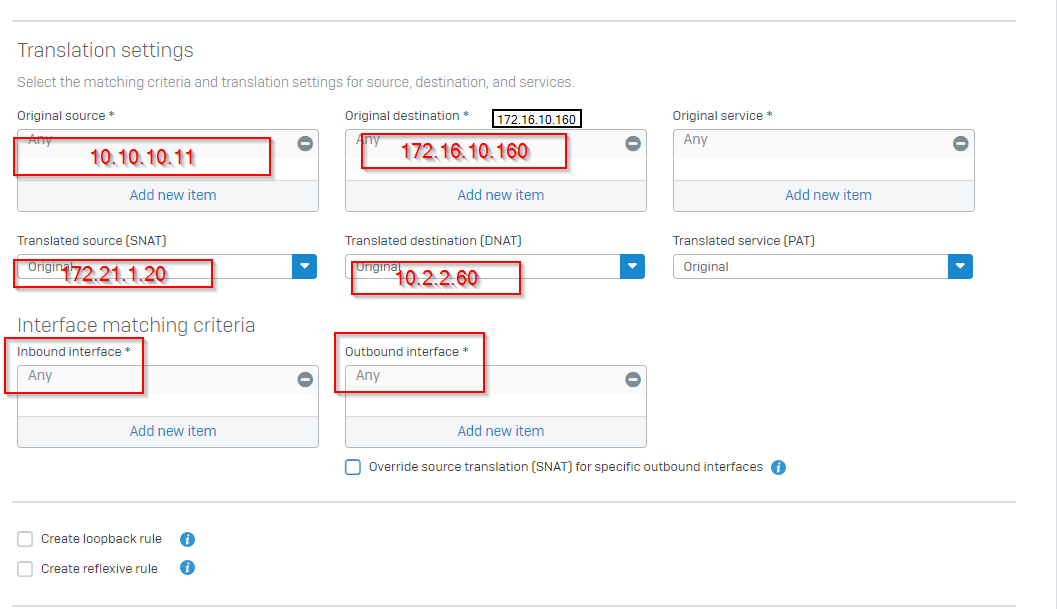
Task: Remove Any item from Inbound interface
Action: pos(305,380)
